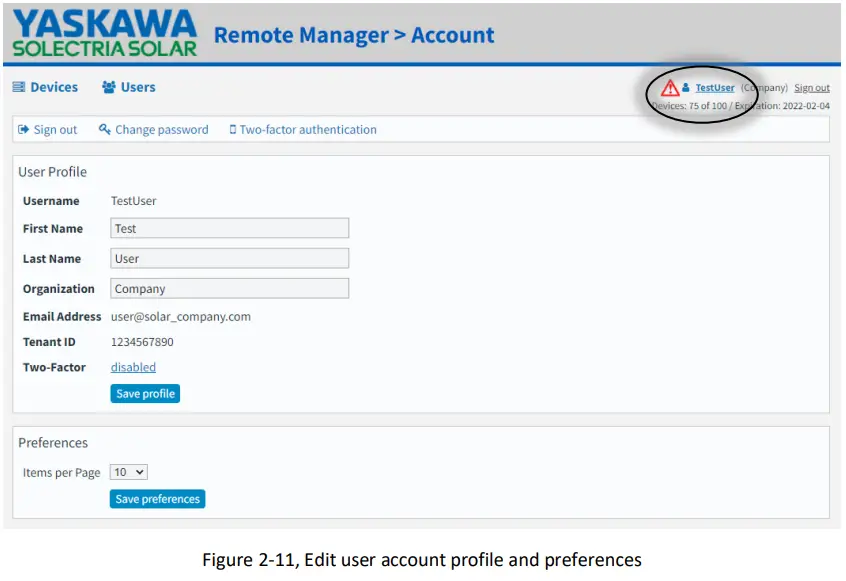Click the sign out arrow icon in submenu
846x581 pixels.
click(23, 129)
